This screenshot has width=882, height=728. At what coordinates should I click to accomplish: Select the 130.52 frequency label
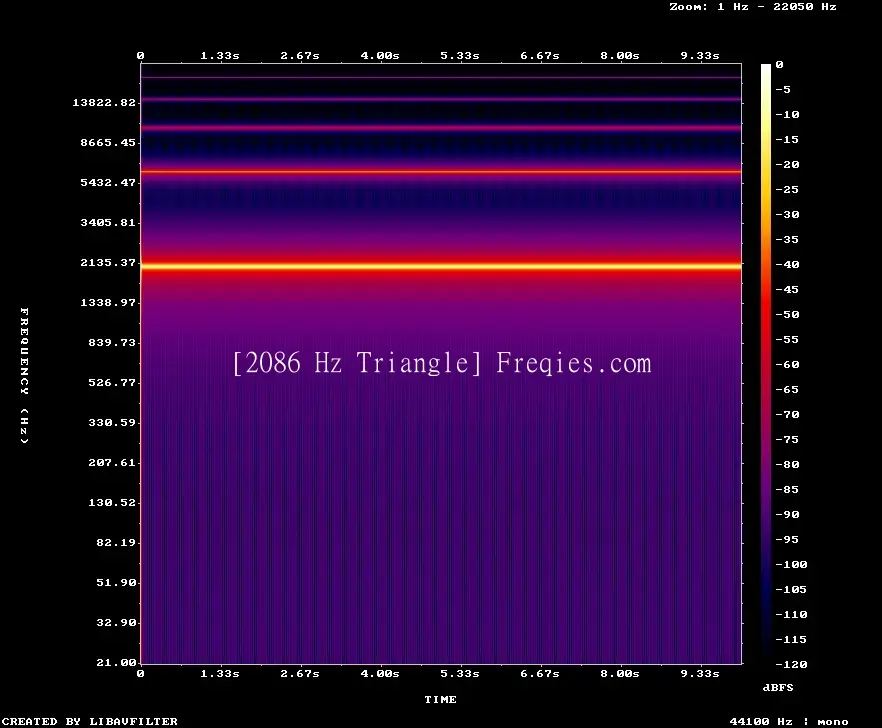pos(112,502)
